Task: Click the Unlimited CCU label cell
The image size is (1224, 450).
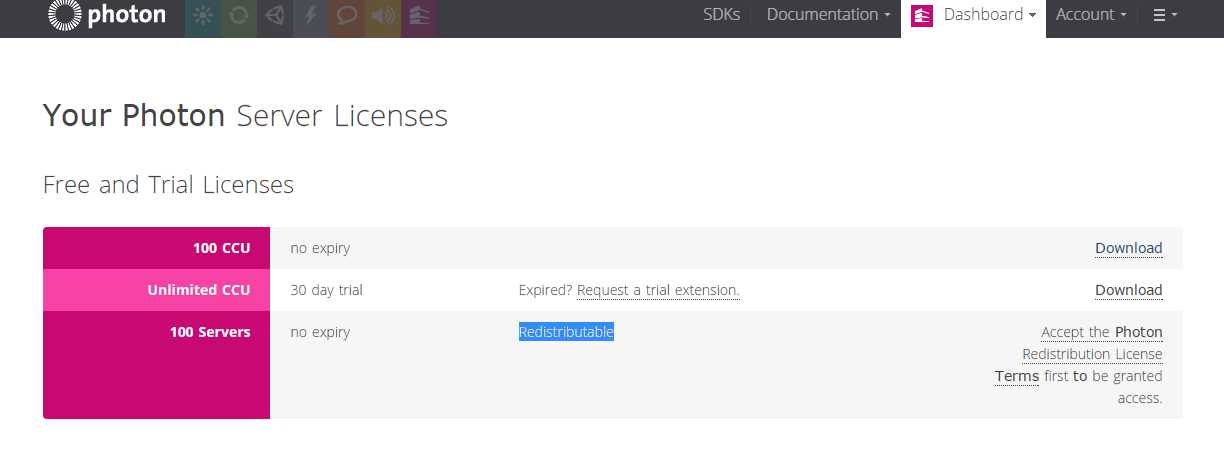Action: 156,290
